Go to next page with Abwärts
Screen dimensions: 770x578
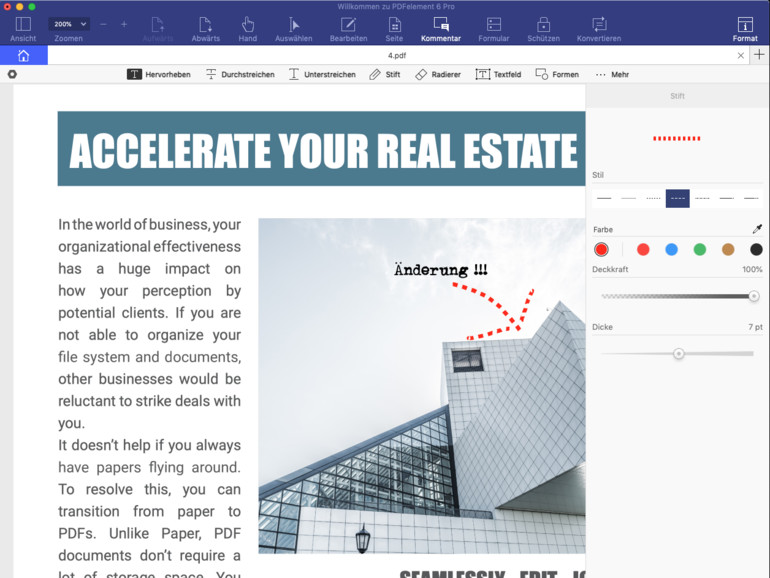(205, 29)
